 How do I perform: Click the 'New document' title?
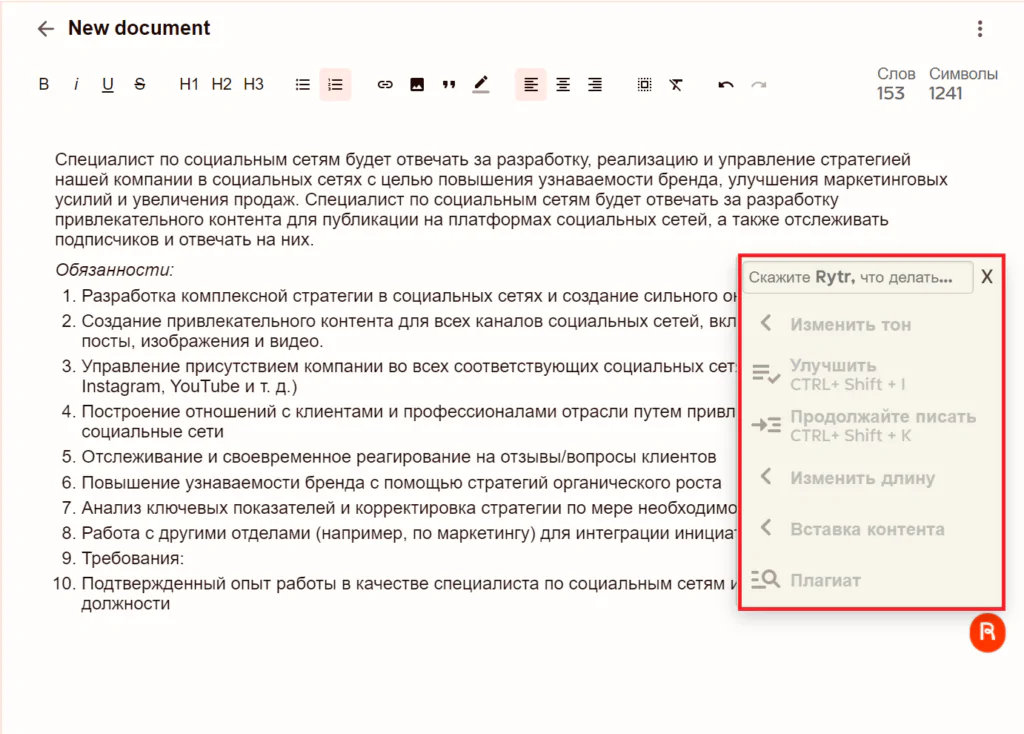[x=138, y=28]
